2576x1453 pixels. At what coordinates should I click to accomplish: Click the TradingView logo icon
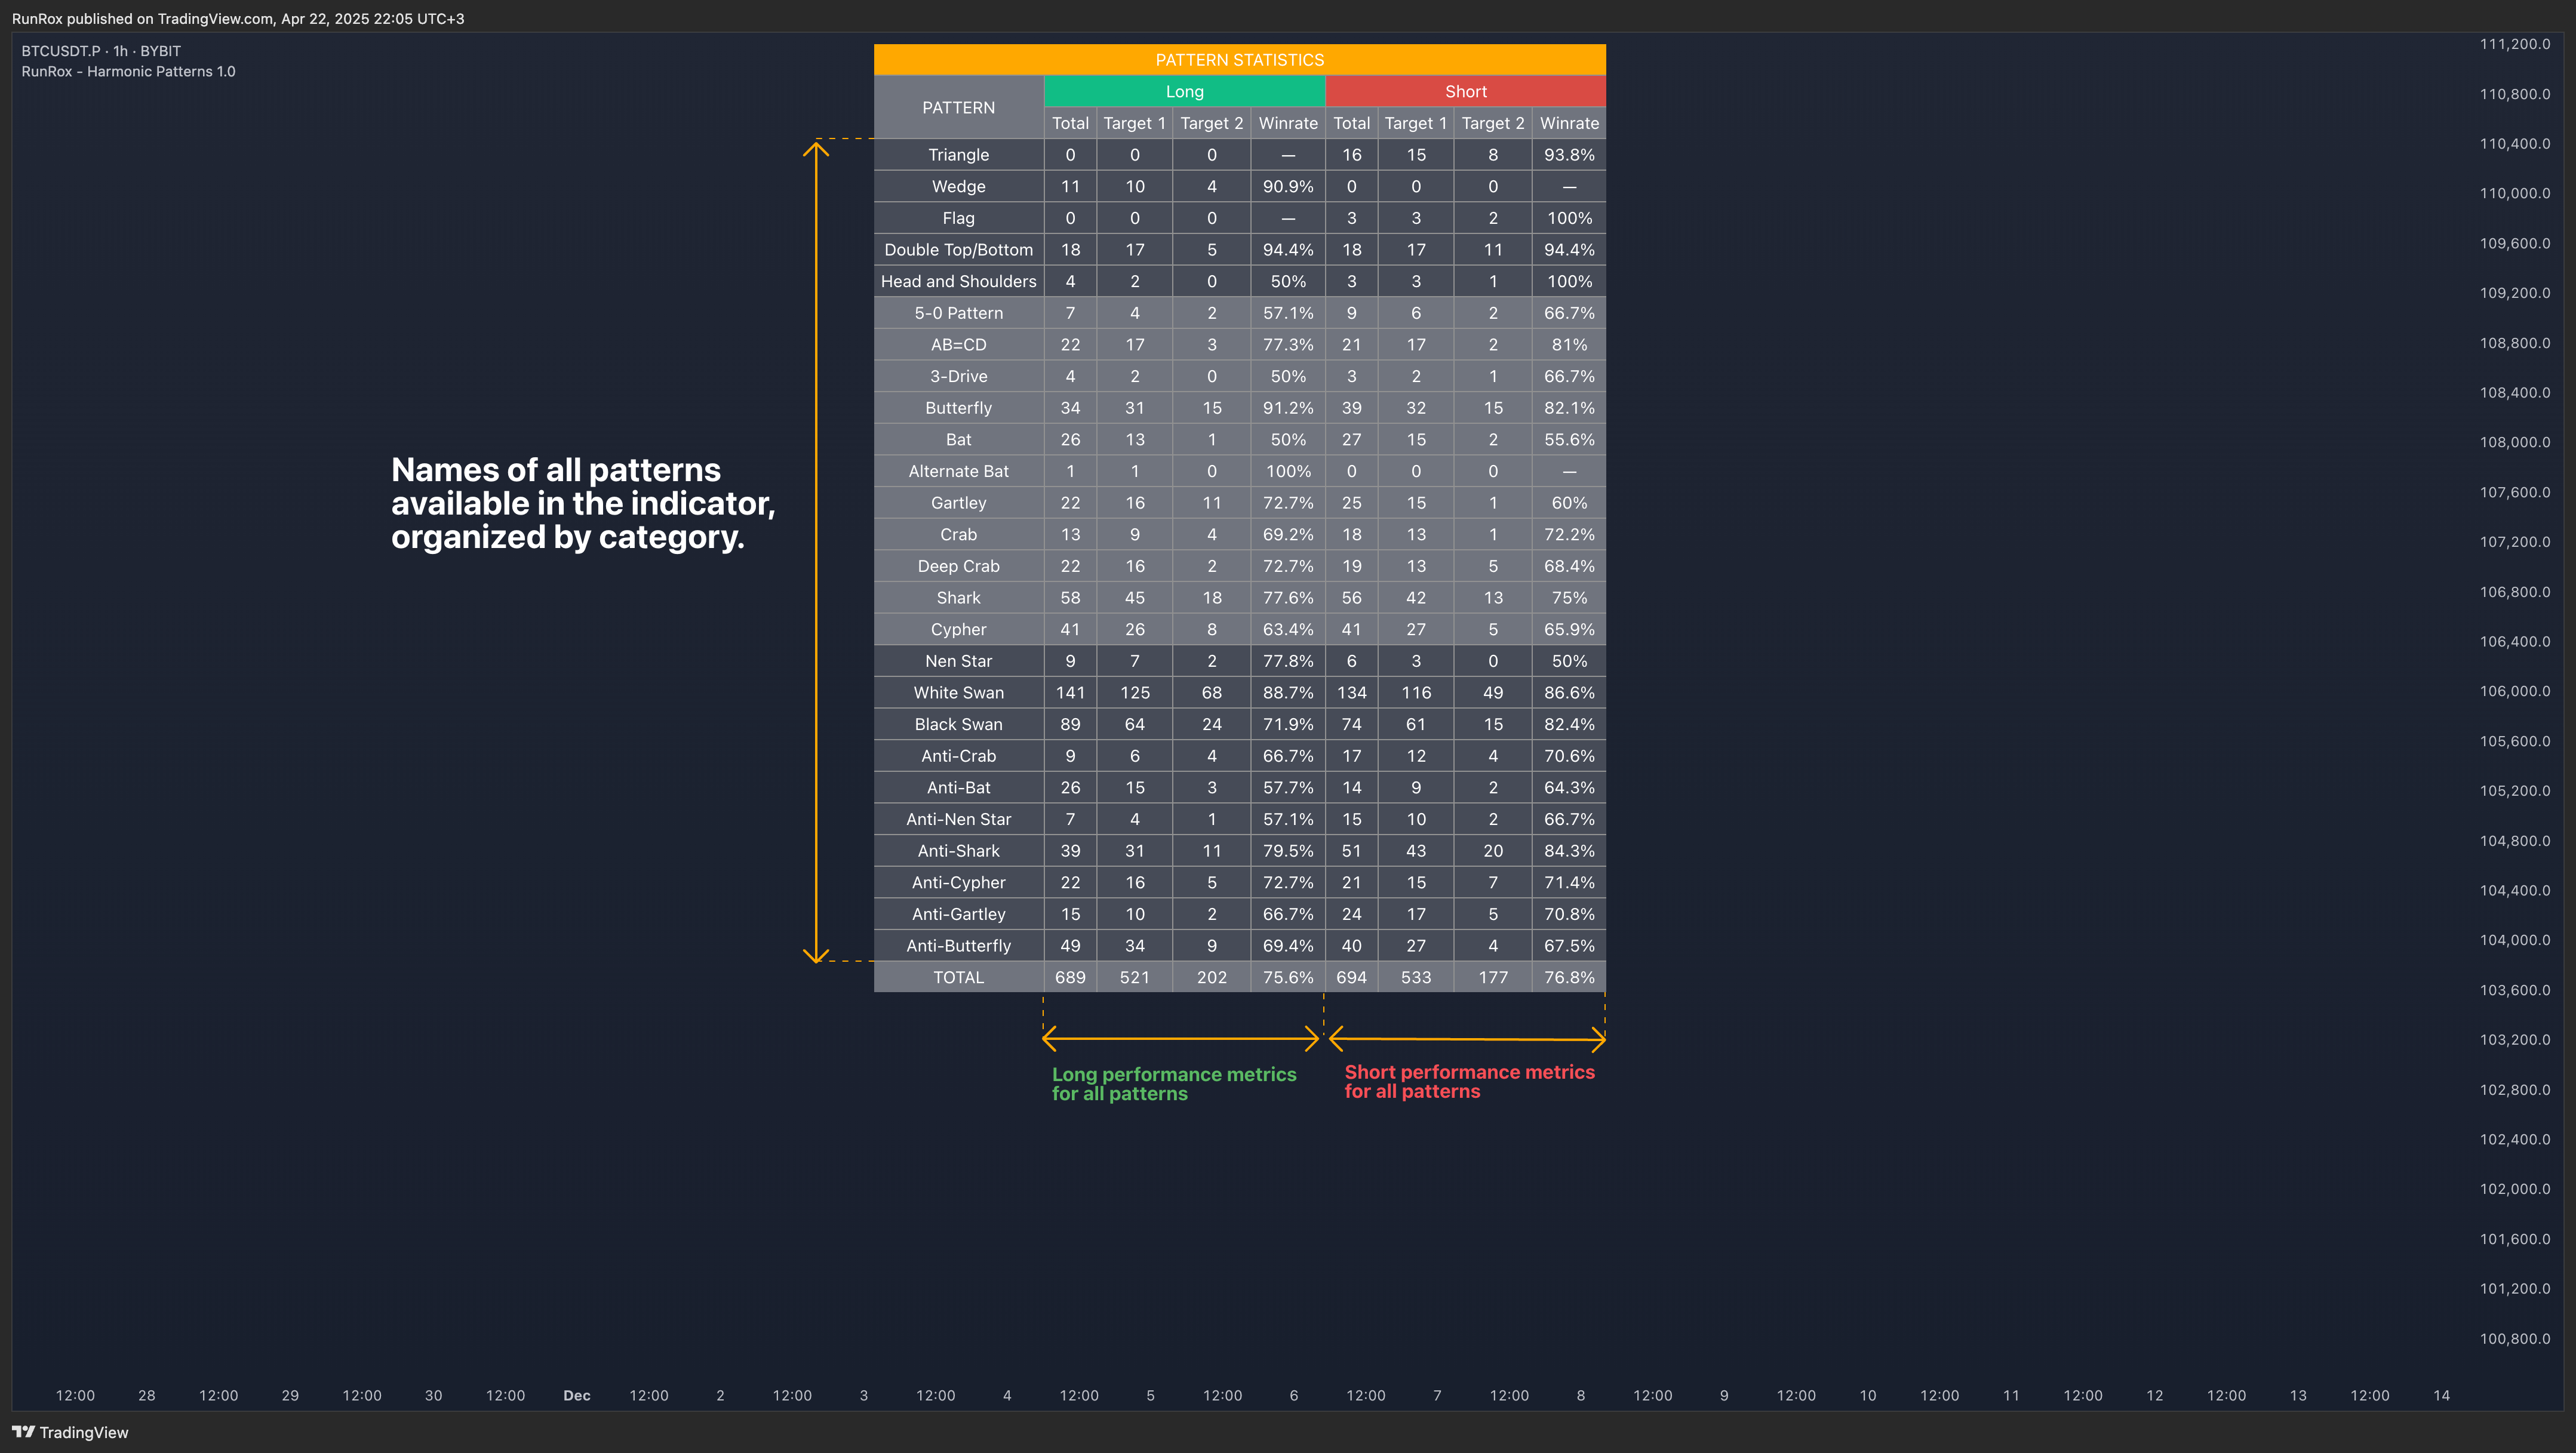coord(23,1432)
